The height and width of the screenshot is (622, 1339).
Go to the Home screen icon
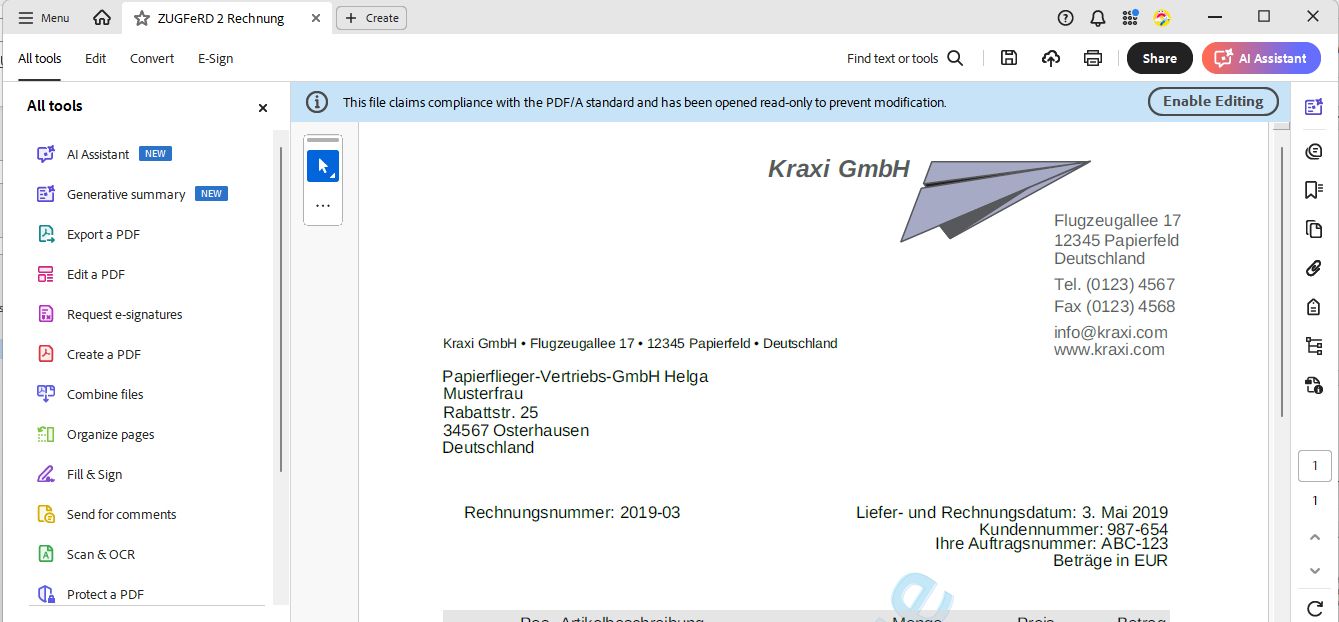[x=101, y=18]
